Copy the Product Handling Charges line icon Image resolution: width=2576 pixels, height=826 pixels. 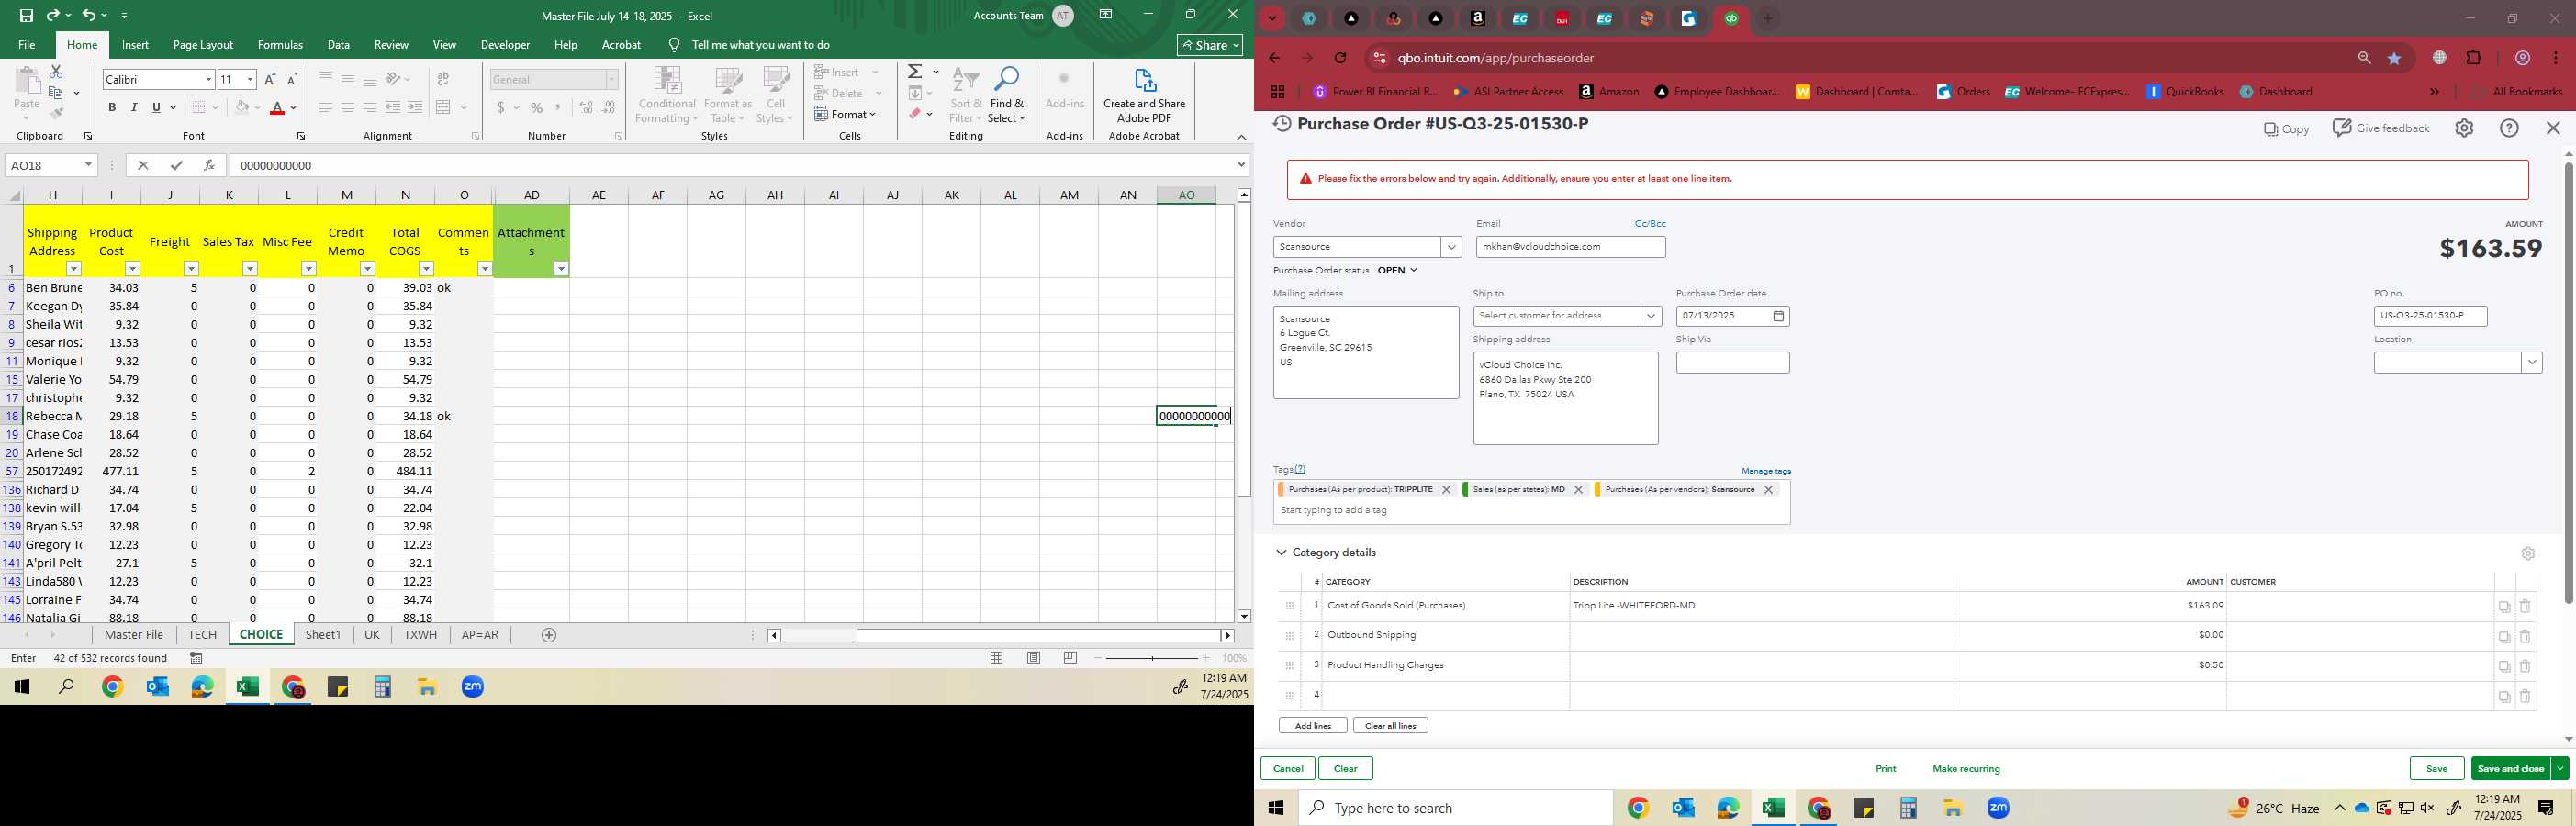(x=2504, y=666)
